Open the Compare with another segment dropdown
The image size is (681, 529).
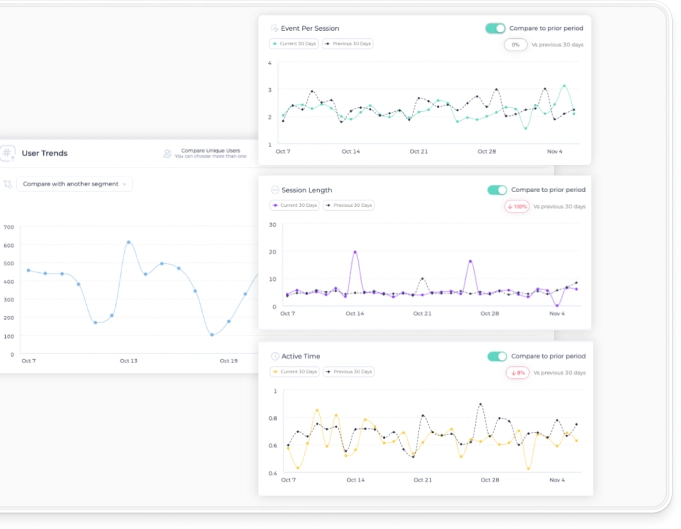[75, 184]
